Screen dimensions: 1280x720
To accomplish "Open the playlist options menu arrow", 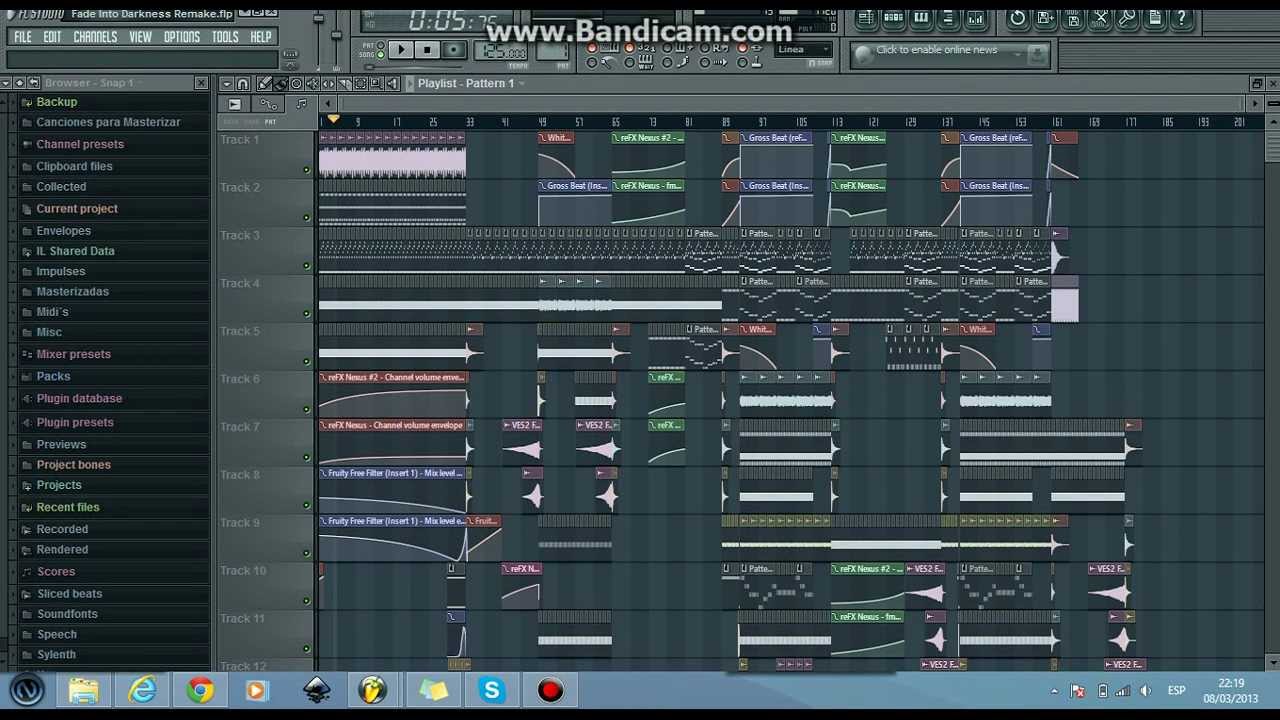I will click(x=227, y=83).
